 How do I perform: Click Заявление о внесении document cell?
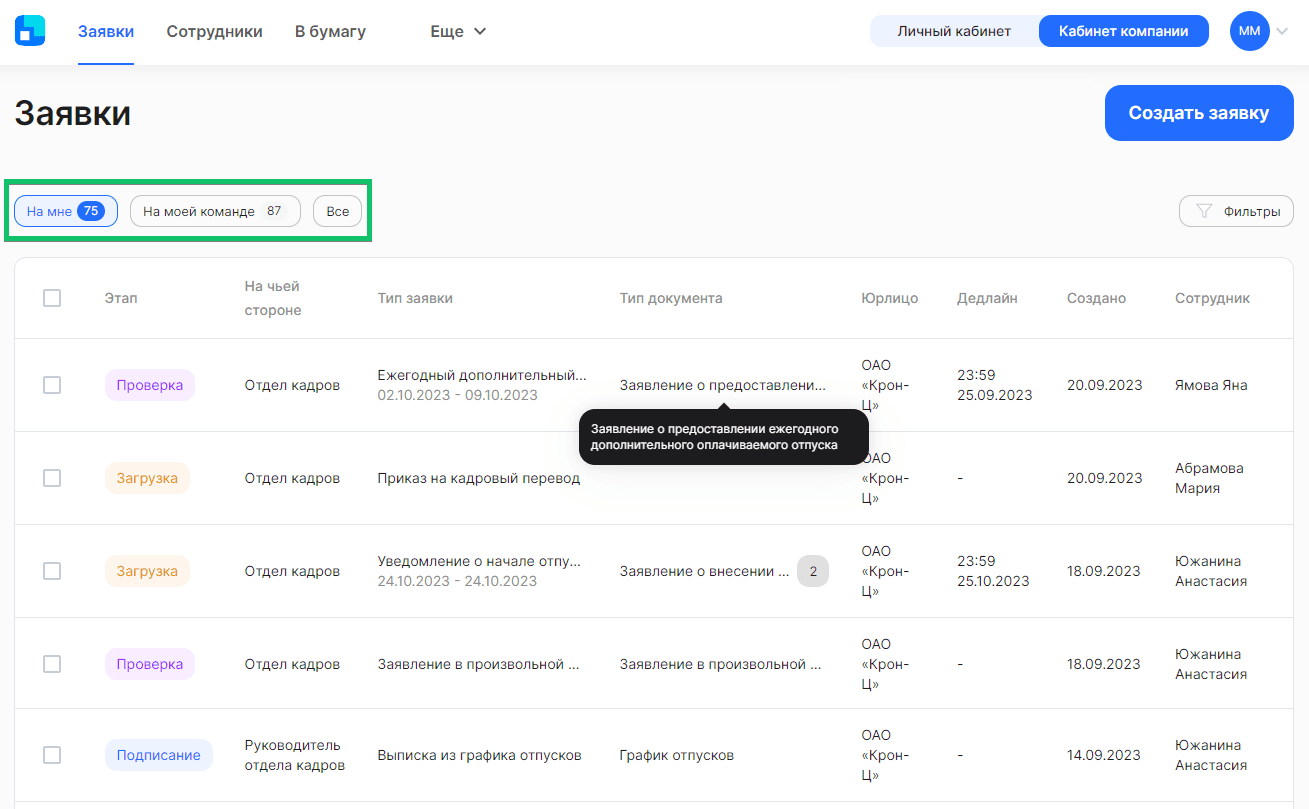(x=704, y=571)
